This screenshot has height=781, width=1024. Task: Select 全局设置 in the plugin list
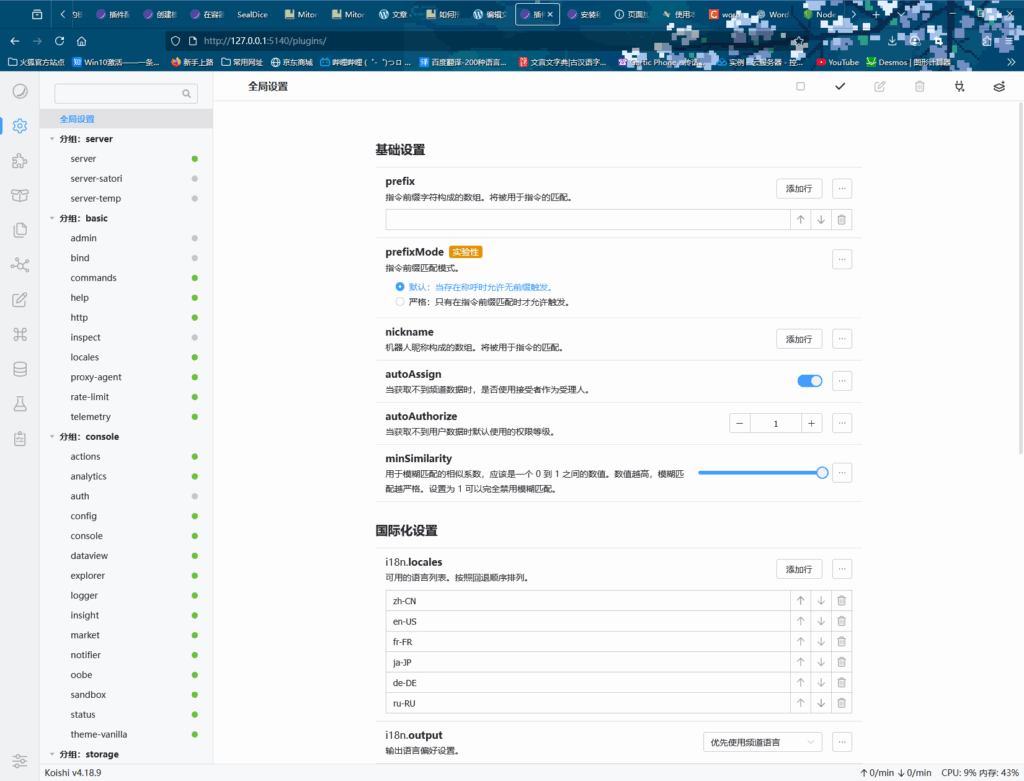pyautogui.click(x=77, y=119)
